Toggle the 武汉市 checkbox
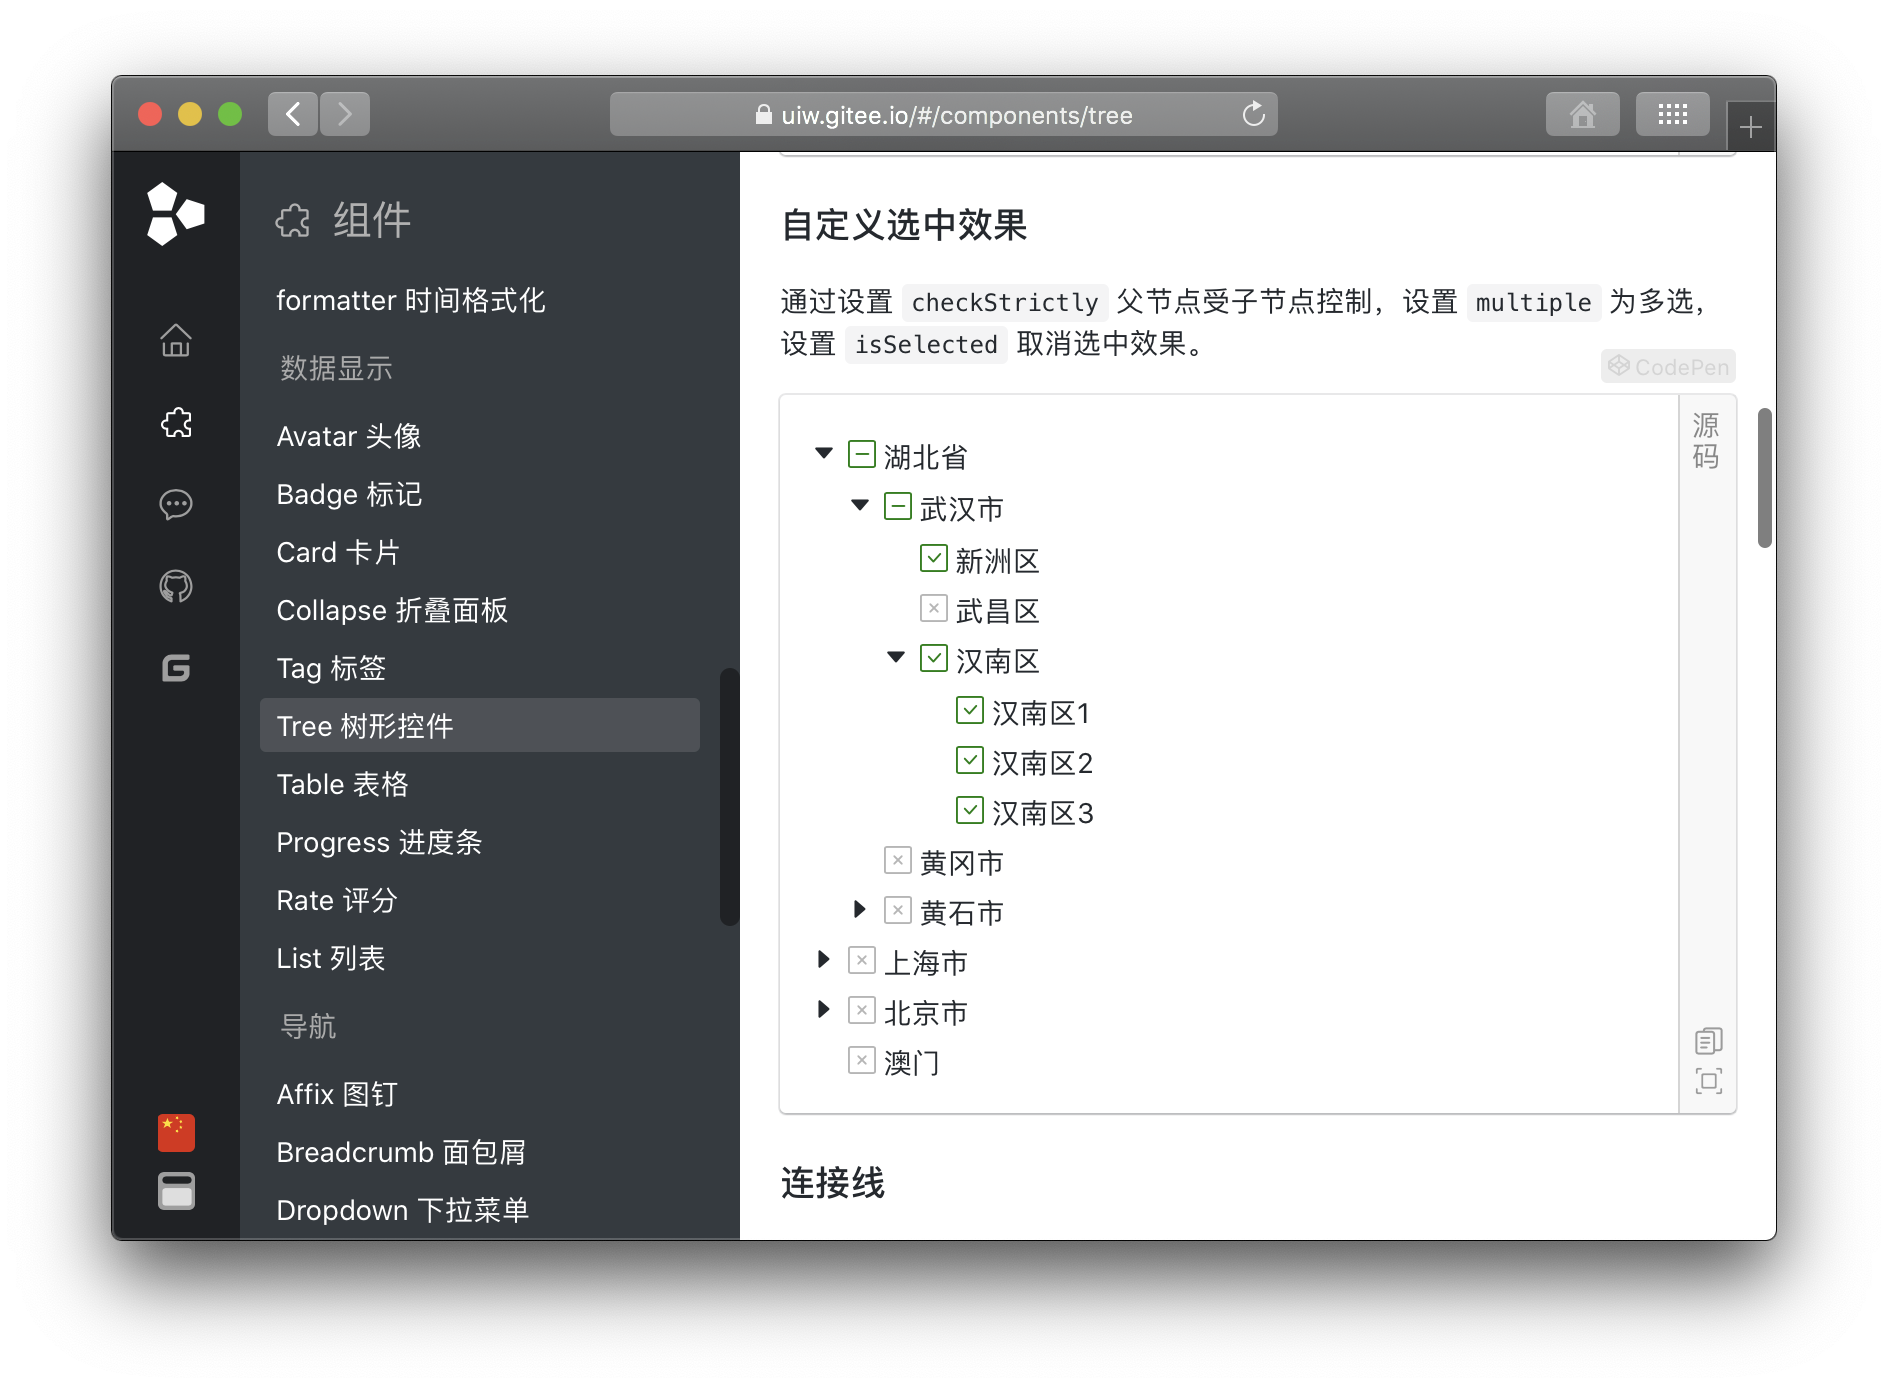The width and height of the screenshot is (1888, 1388). coord(897,507)
